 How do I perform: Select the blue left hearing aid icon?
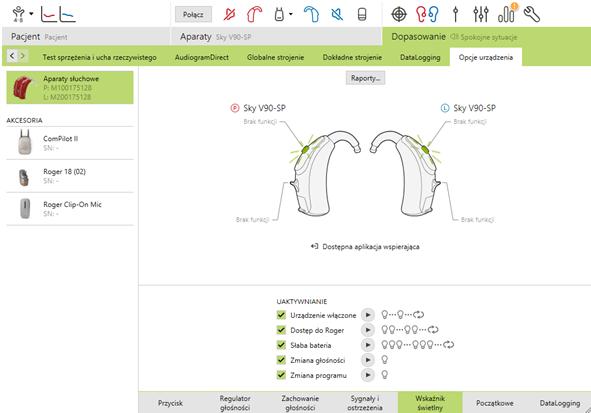pyautogui.click(x=311, y=14)
